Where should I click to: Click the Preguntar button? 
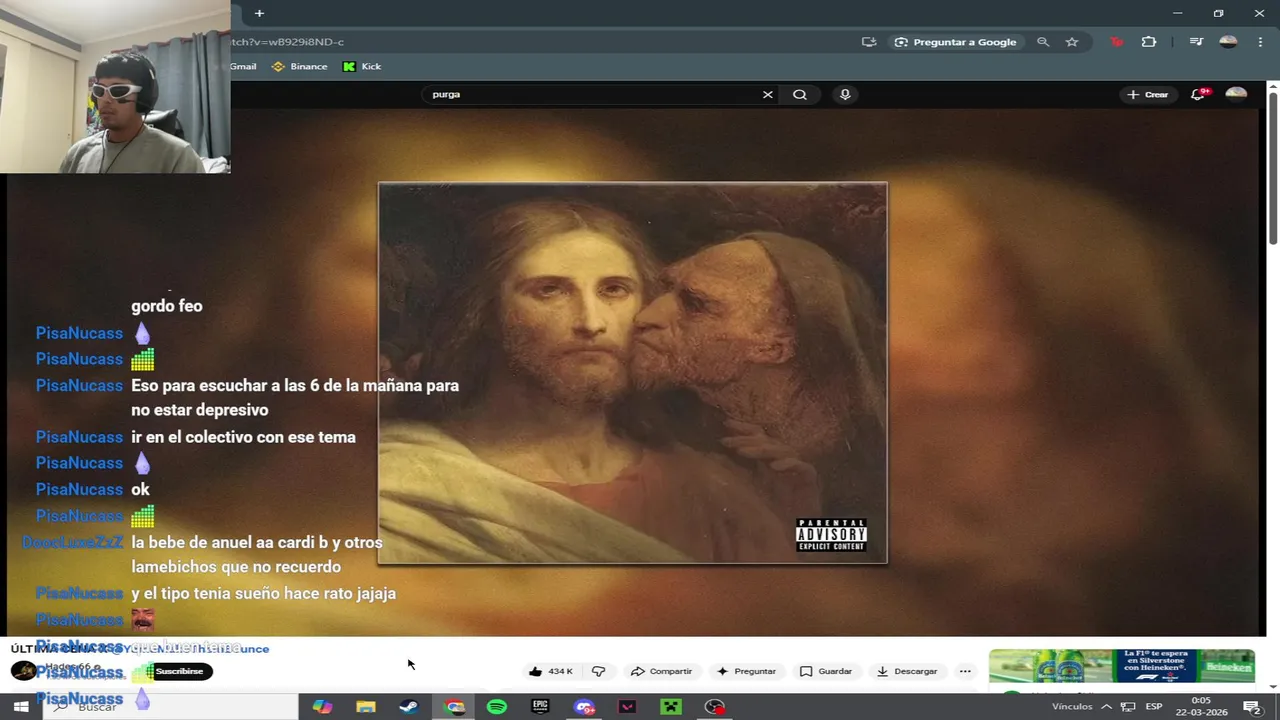746,671
